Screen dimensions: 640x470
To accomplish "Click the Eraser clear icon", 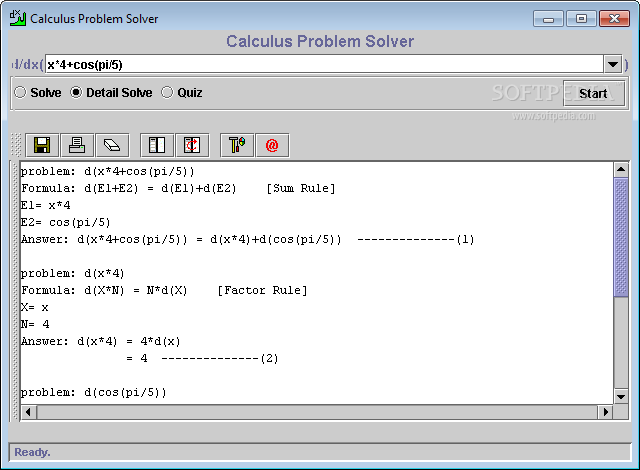I will [x=112, y=145].
